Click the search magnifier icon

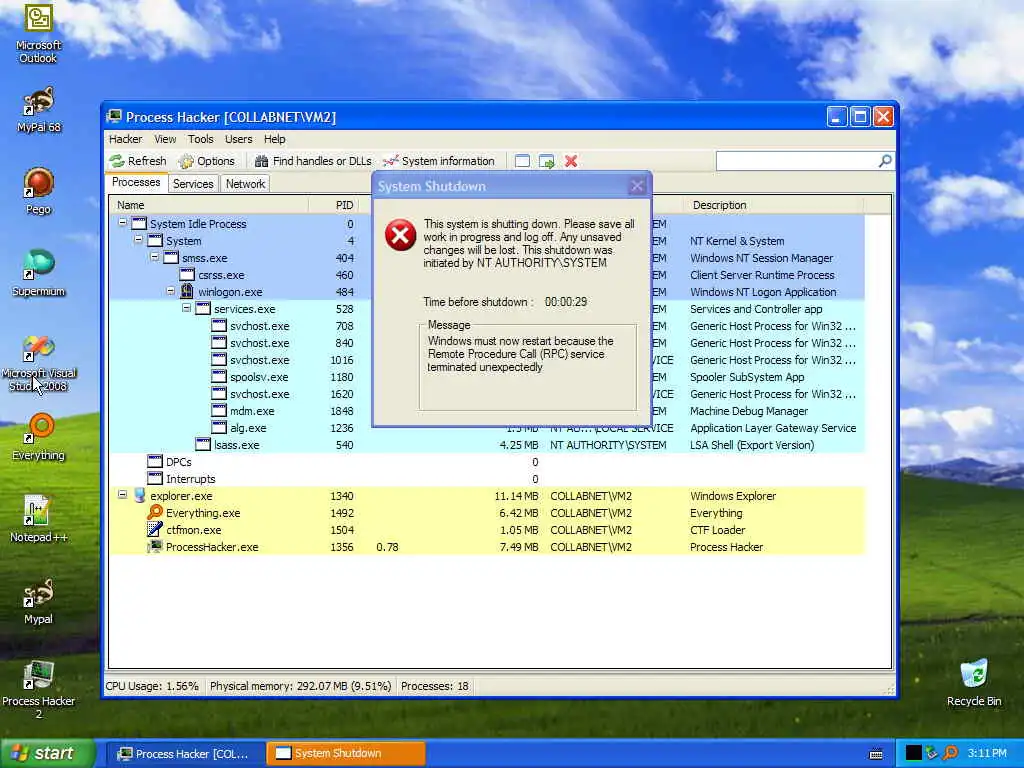(x=885, y=161)
